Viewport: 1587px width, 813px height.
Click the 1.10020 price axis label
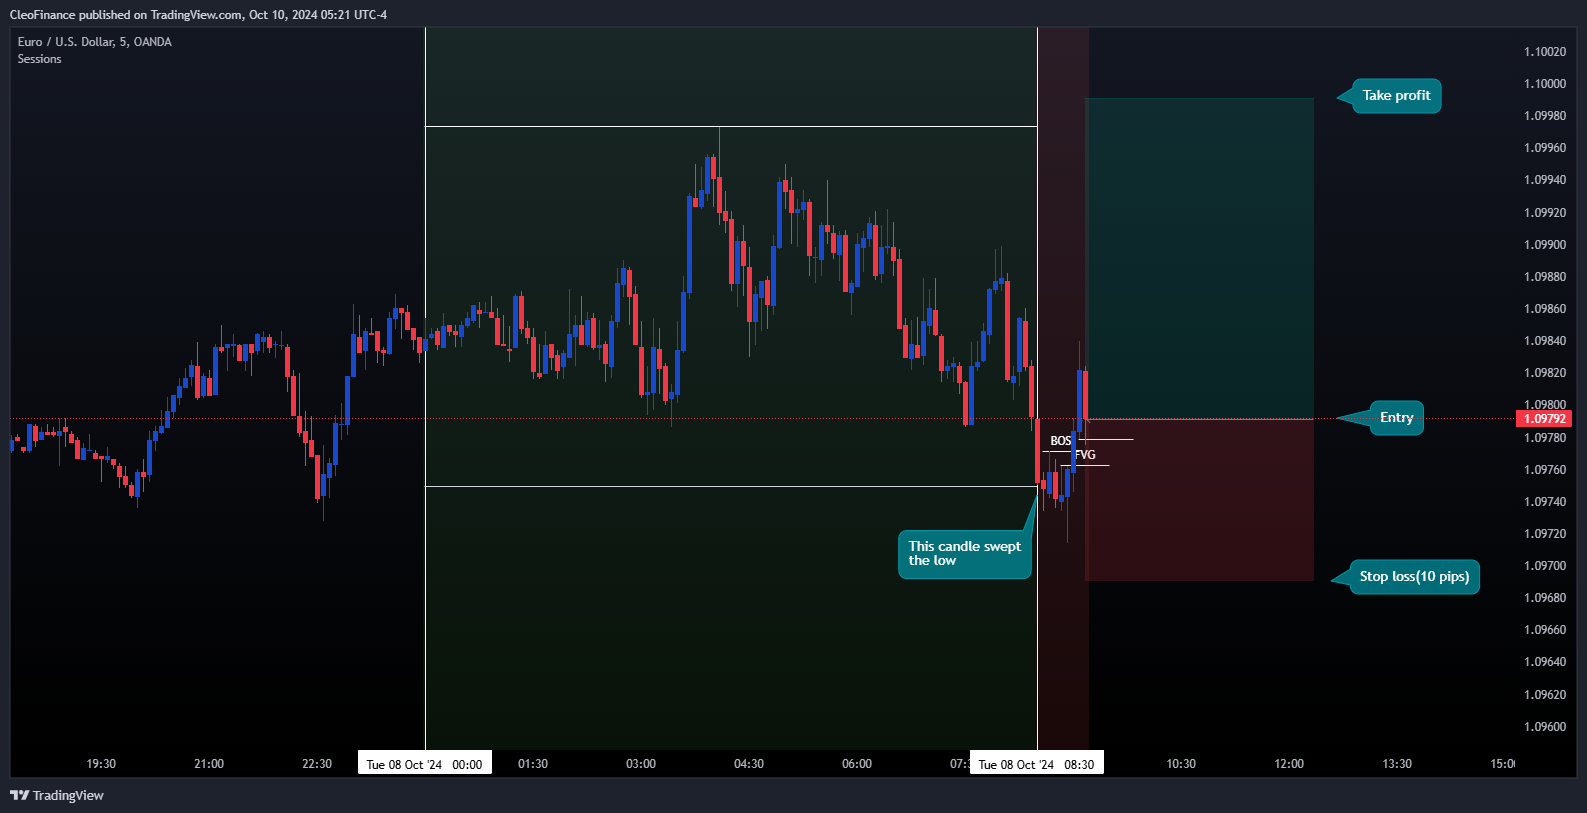[x=1545, y=52]
